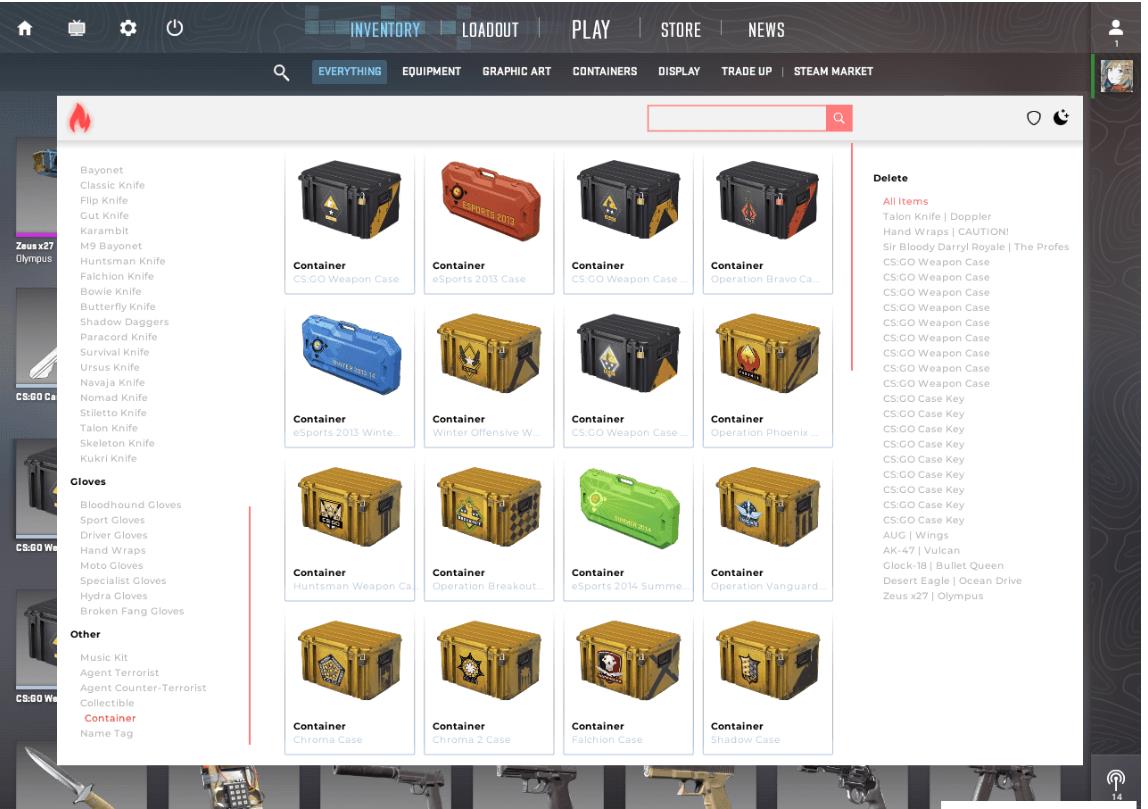Image resolution: width=1148 pixels, height=809 pixels.
Task: Select the Operation Bravo Case card
Action: [767, 223]
